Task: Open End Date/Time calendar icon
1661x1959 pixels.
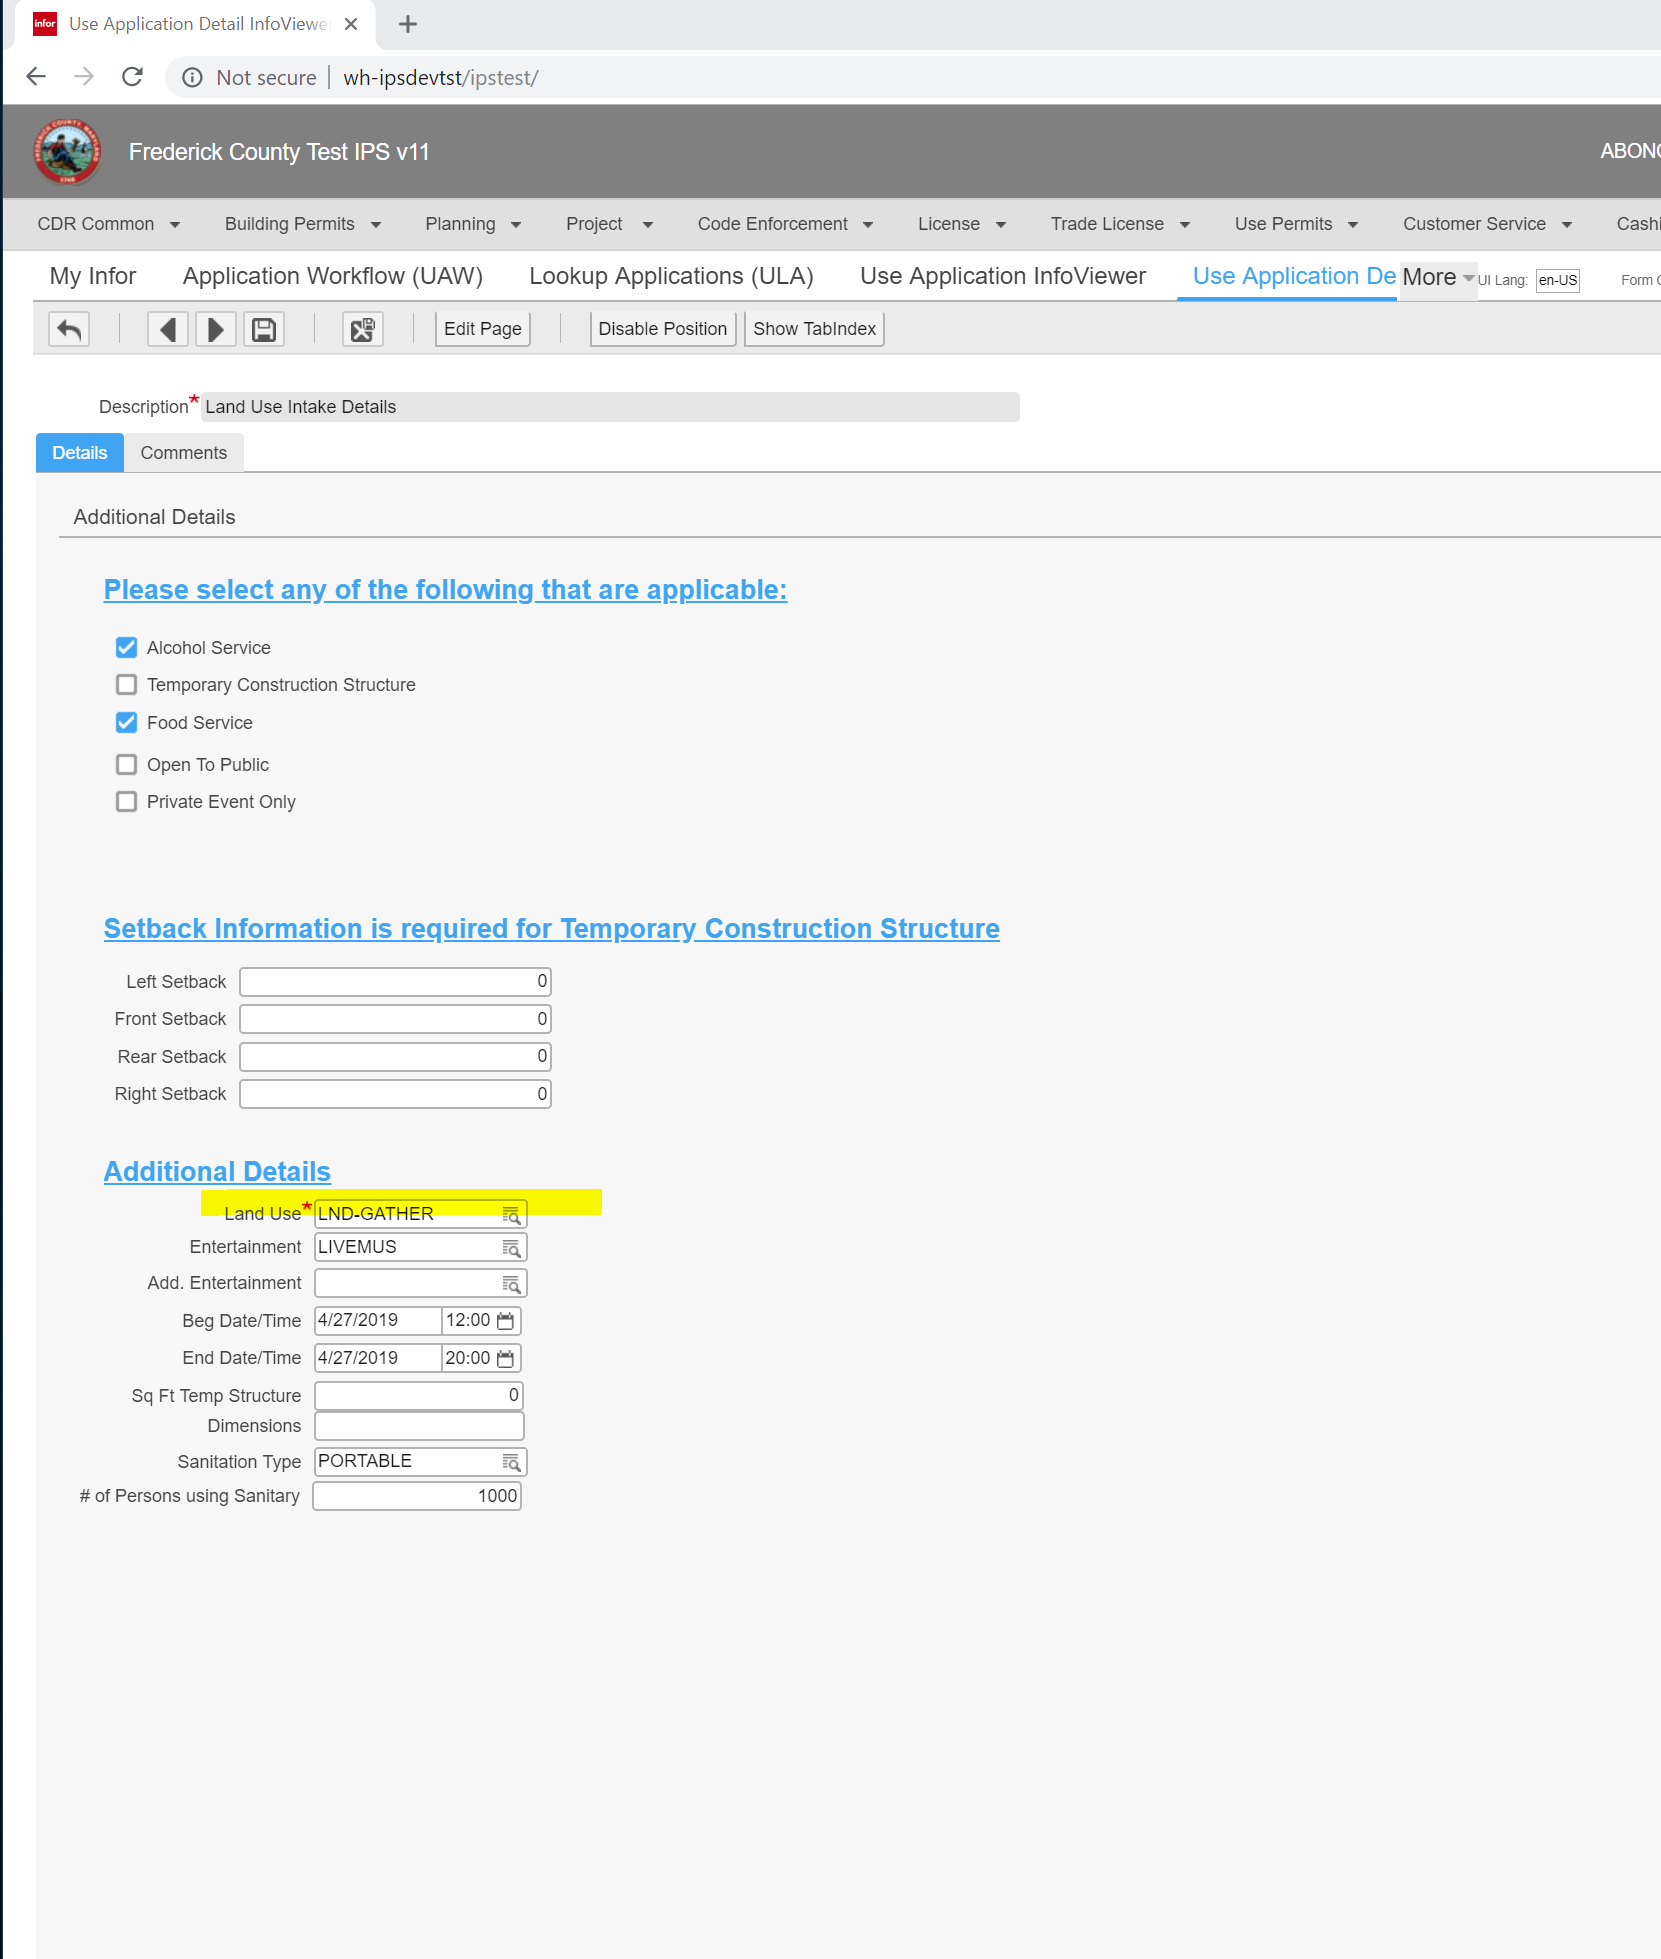Action: (506, 1358)
